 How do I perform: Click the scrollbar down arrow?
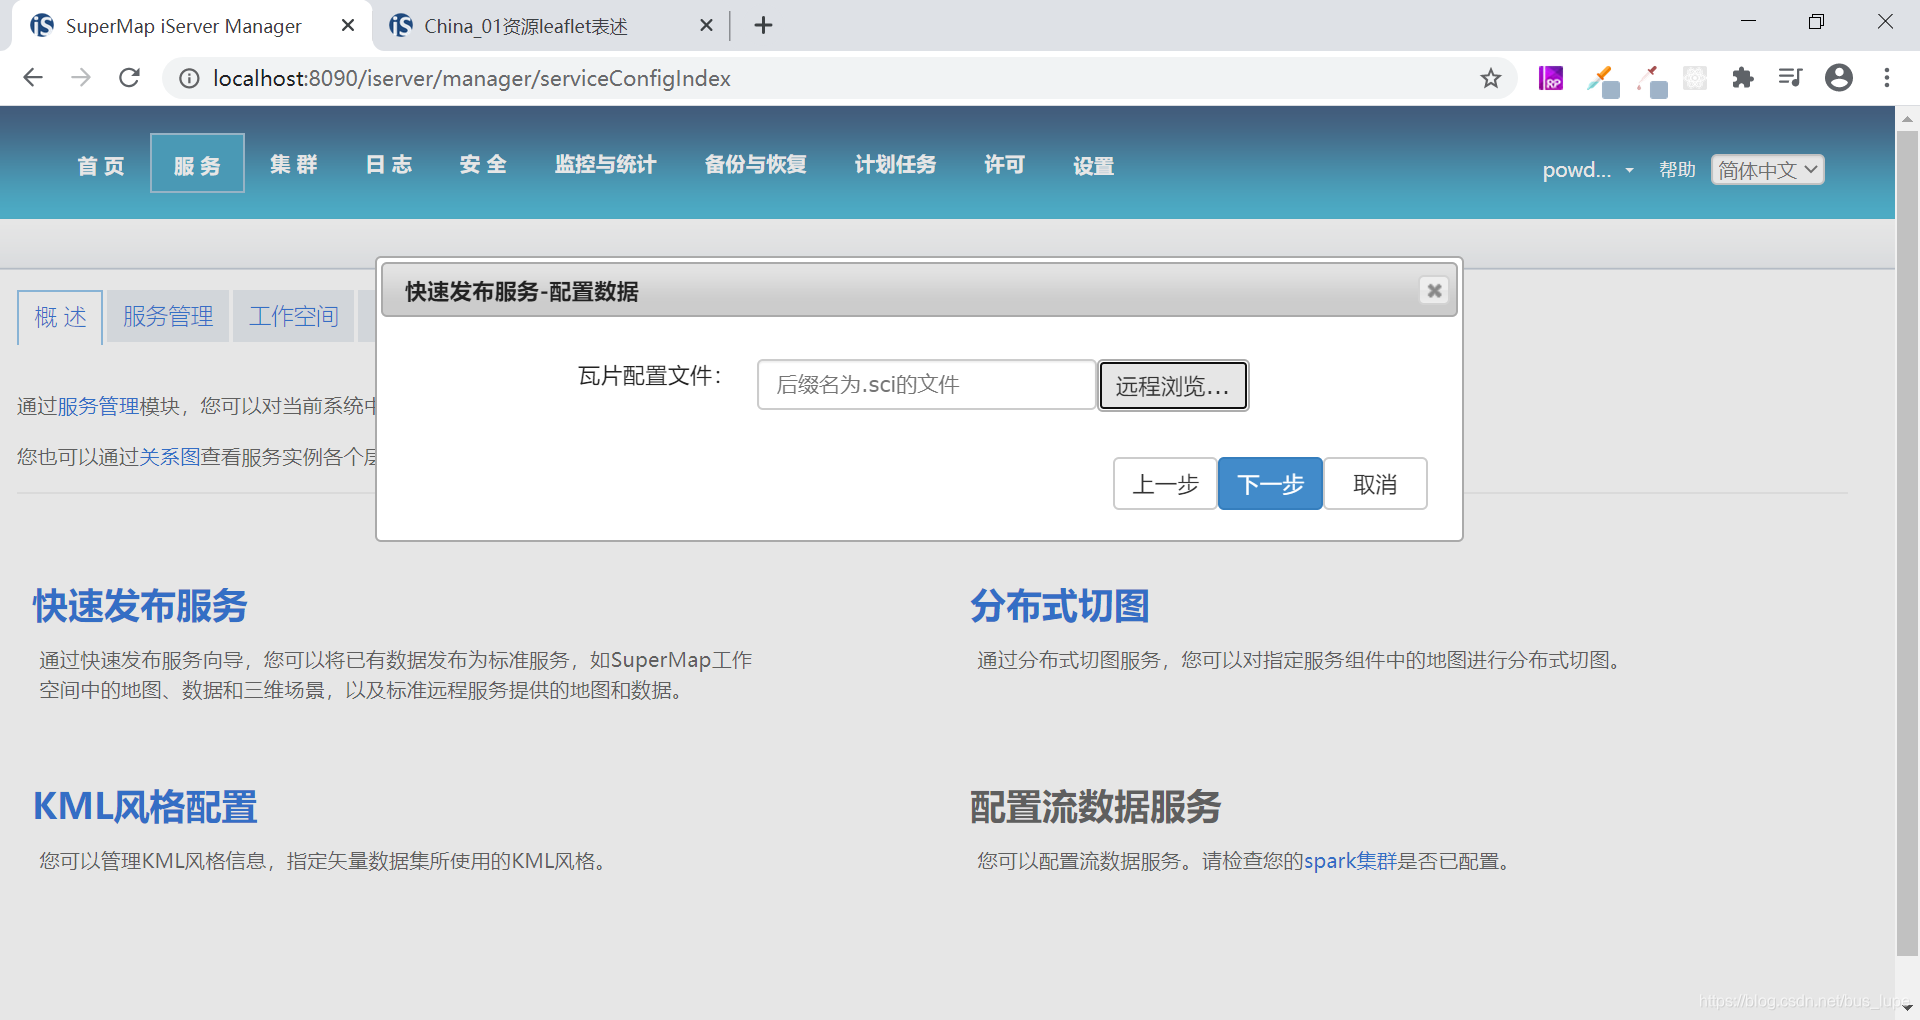1907,1008
